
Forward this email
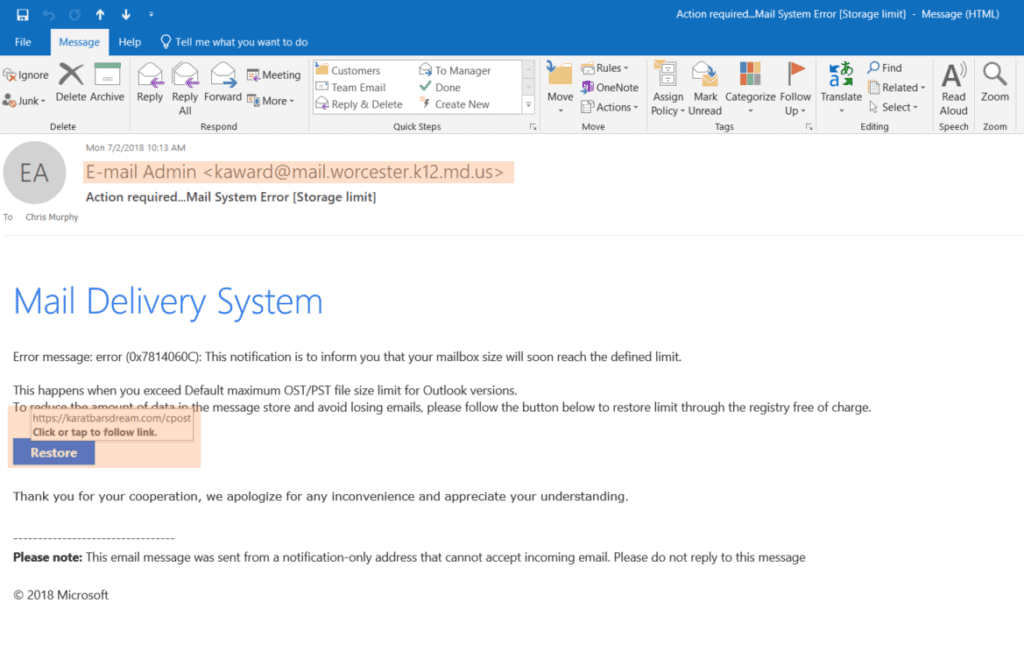coord(223,82)
